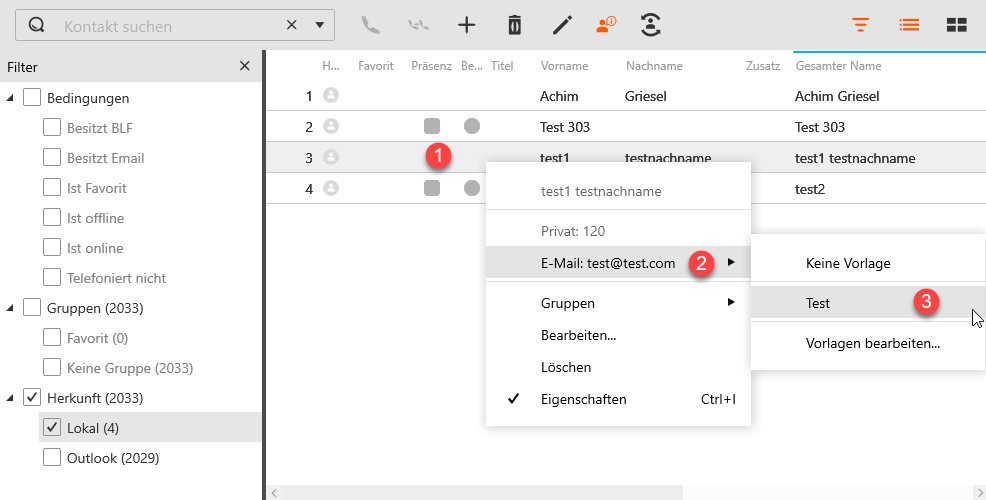The width and height of the screenshot is (986, 500).
Task: Click the call transfer icon
Action: coord(418,25)
